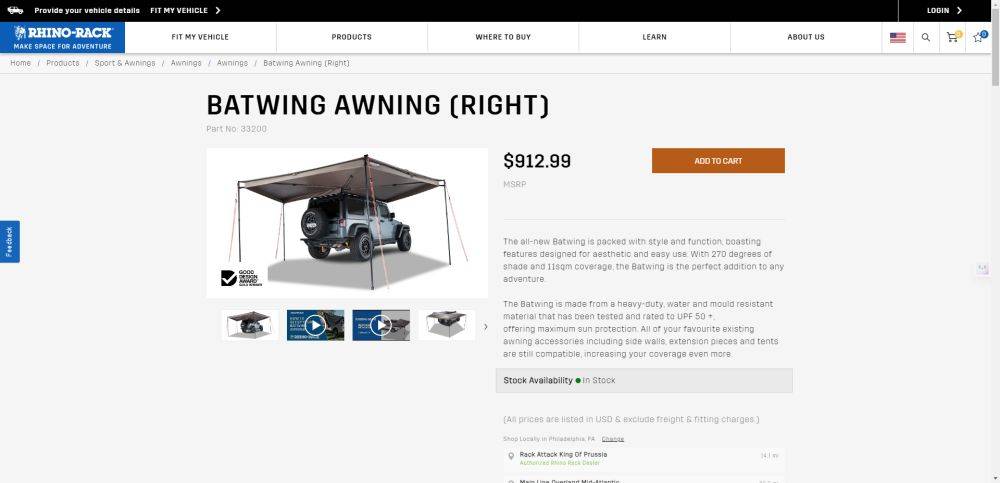Image resolution: width=1000 pixels, height=483 pixels.
Task: Click the vehicle icon in top bar
Action: point(15,10)
